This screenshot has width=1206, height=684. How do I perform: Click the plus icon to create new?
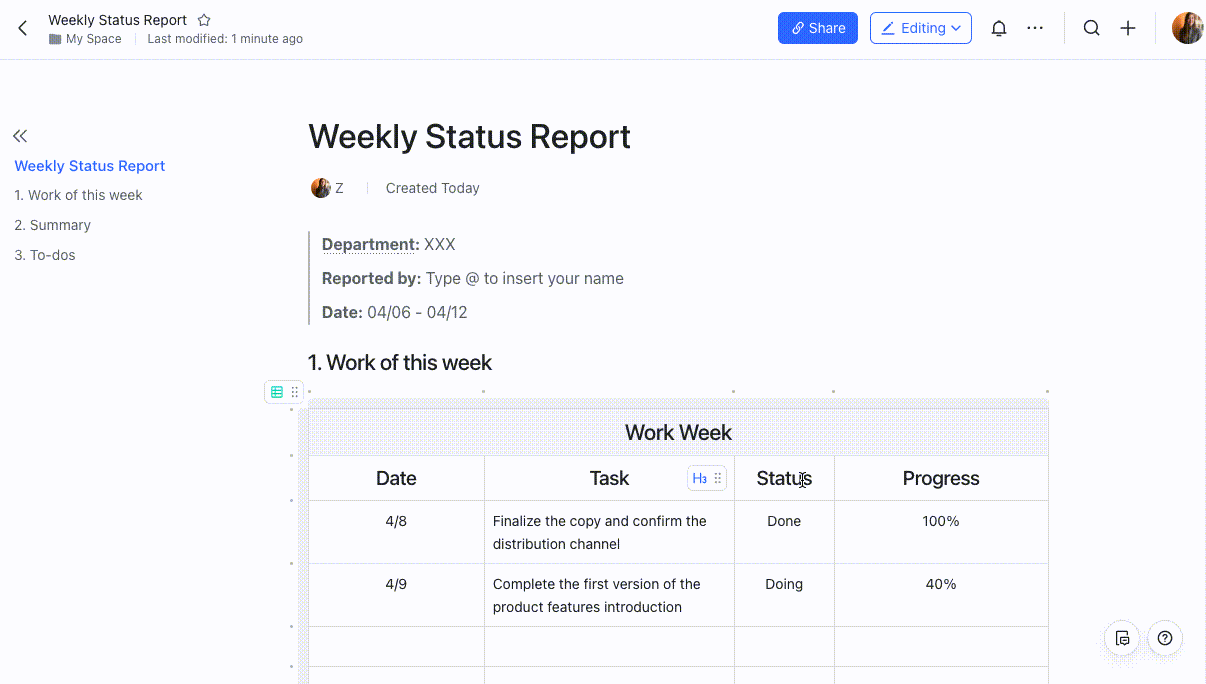click(x=1127, y=28)
